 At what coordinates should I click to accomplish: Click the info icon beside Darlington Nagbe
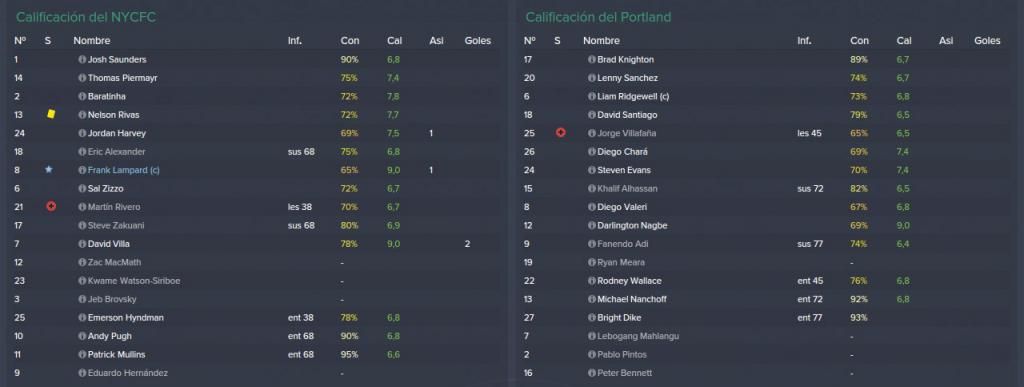(592, 226)
